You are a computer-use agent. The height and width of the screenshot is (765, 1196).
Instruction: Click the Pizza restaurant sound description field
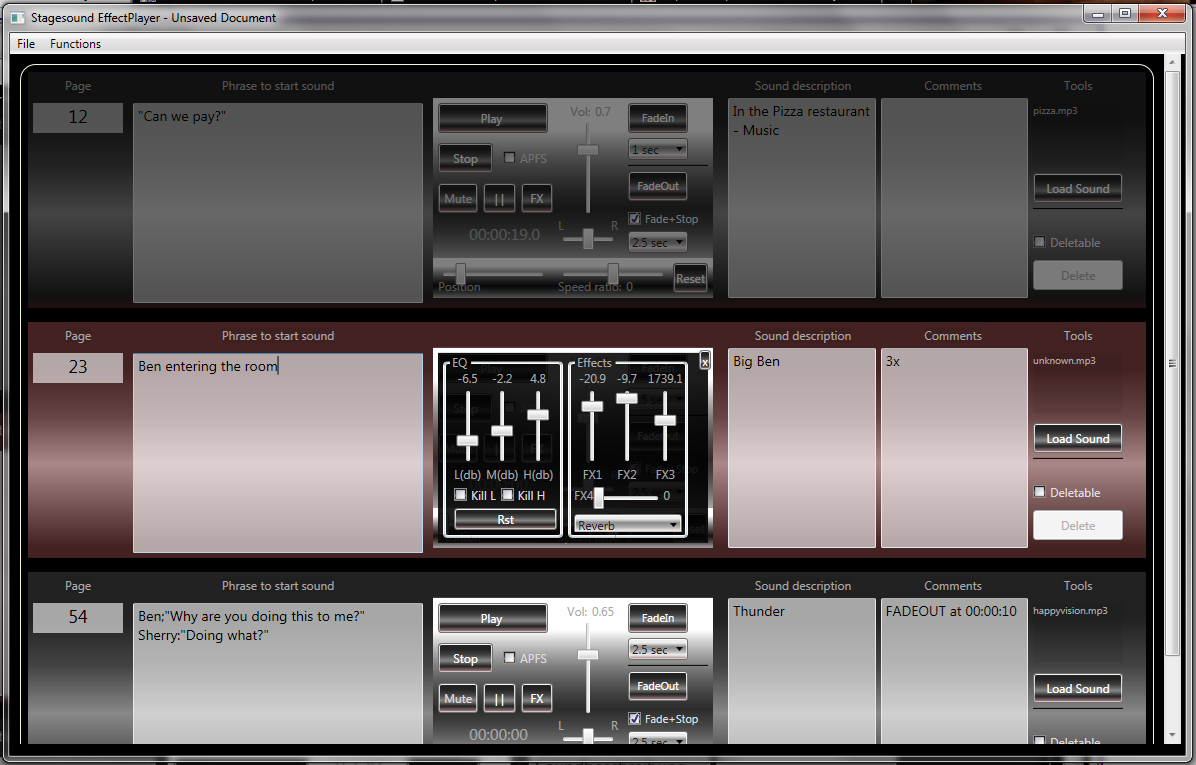802,198
